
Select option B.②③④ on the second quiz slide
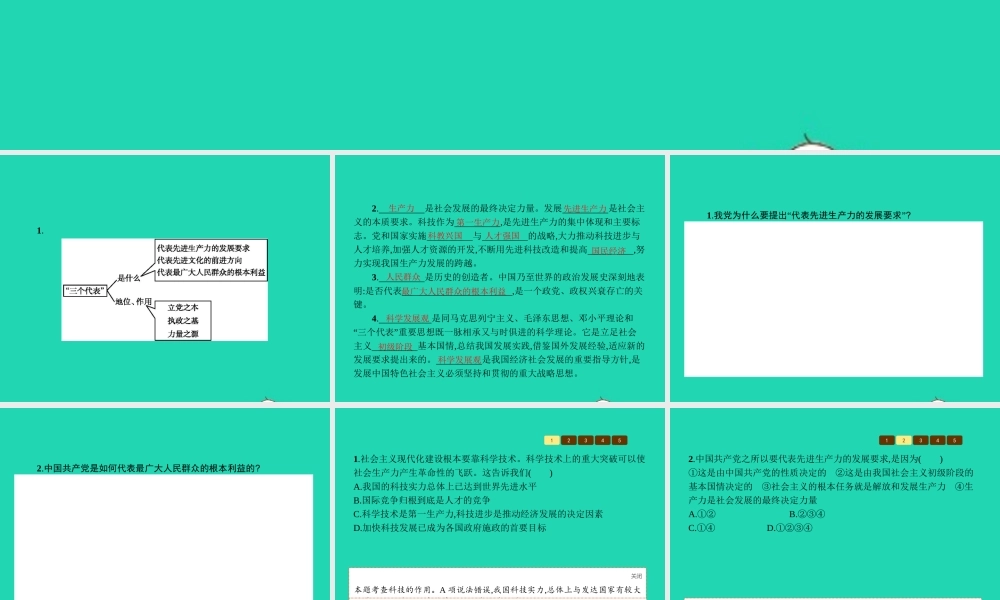click(x=807, y=514)
